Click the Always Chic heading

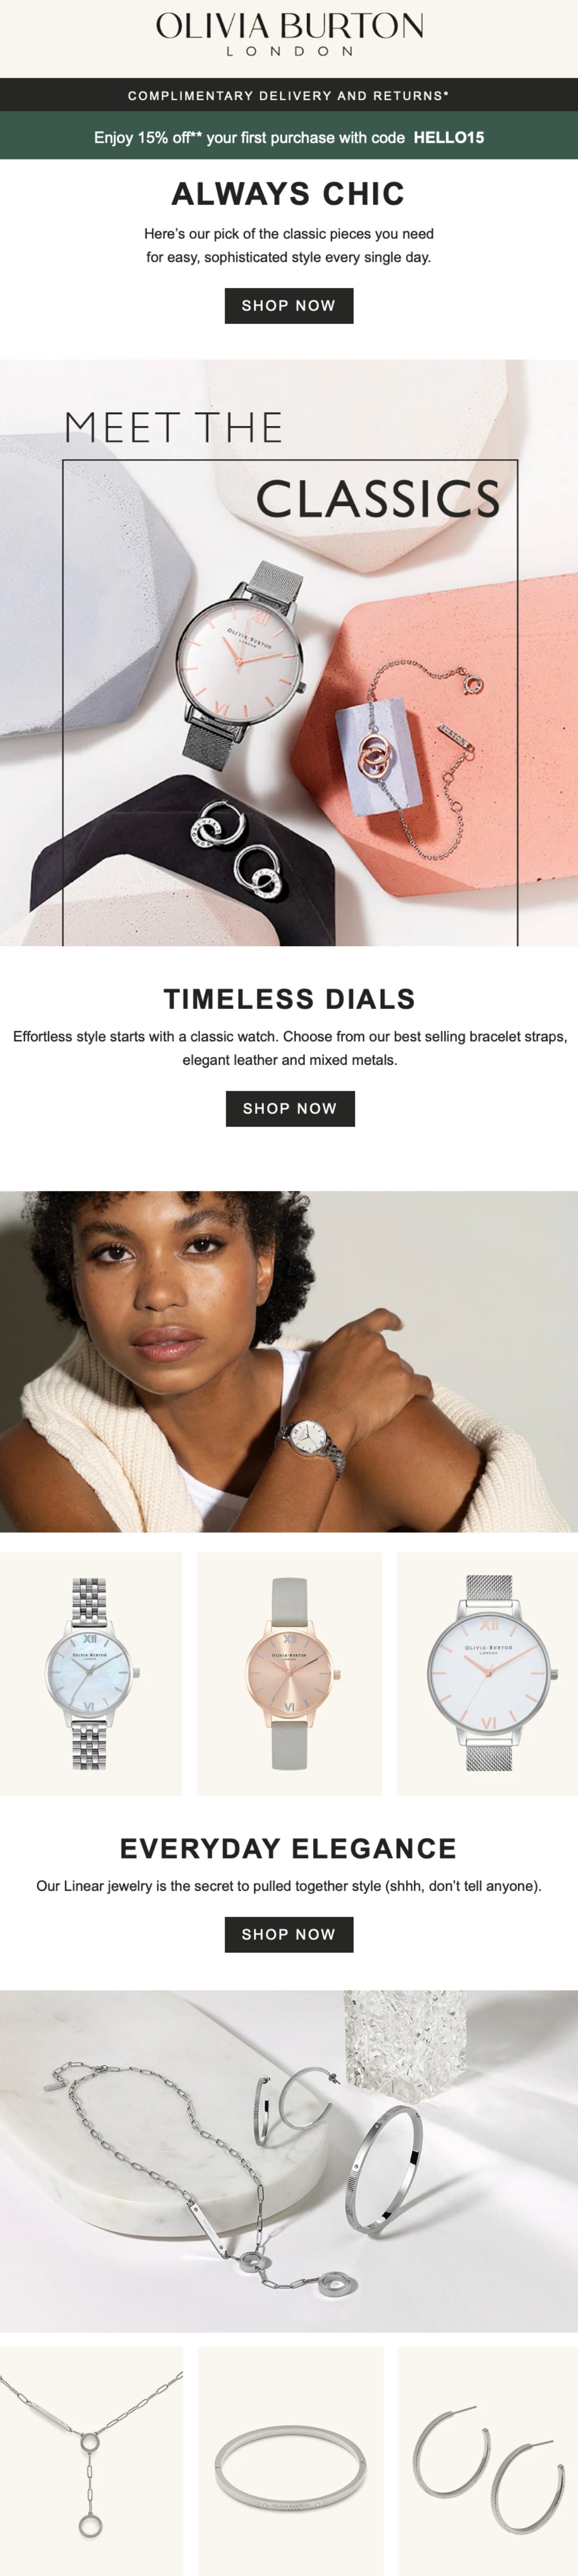289,193
